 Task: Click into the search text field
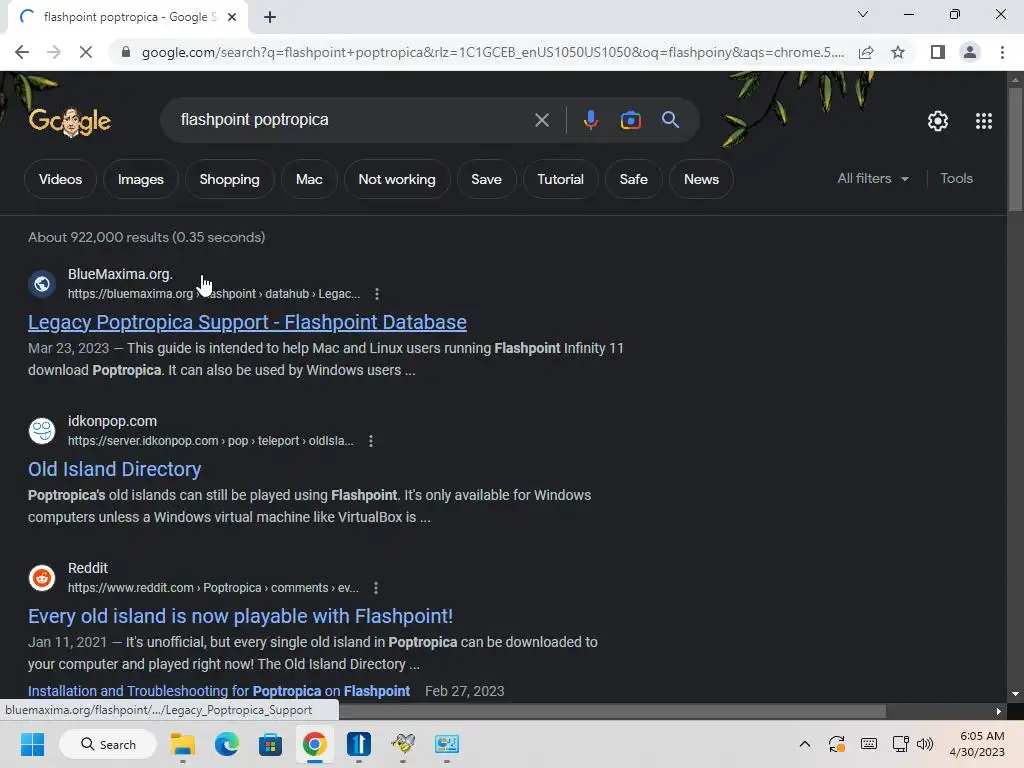[x=353, y=120]
